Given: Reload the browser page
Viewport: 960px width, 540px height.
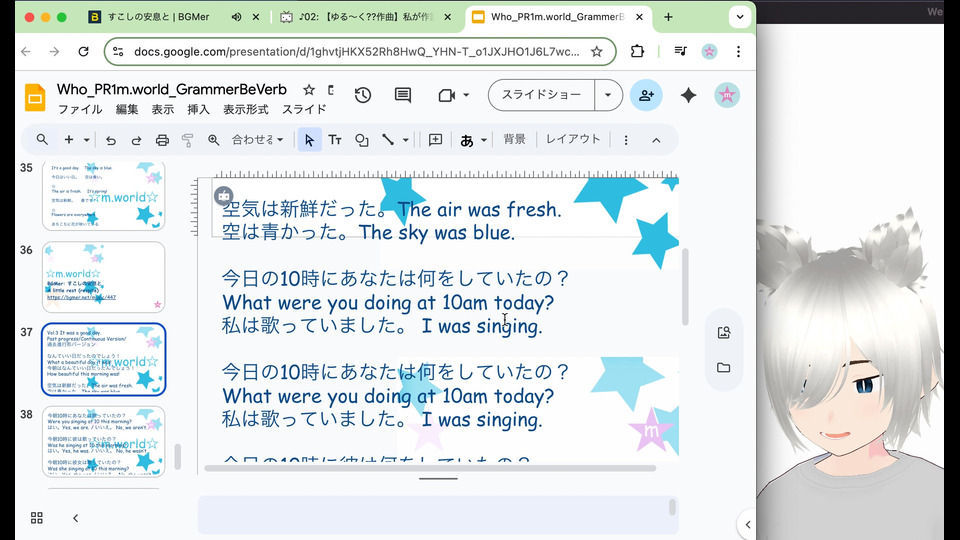Looking at the screenshot, I should [84, 51].
